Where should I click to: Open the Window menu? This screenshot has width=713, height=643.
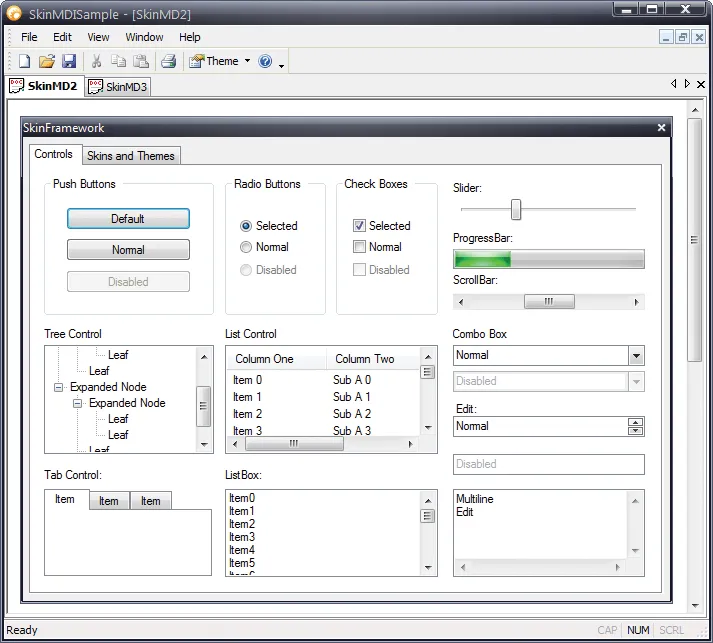click(x=144, y=37)
